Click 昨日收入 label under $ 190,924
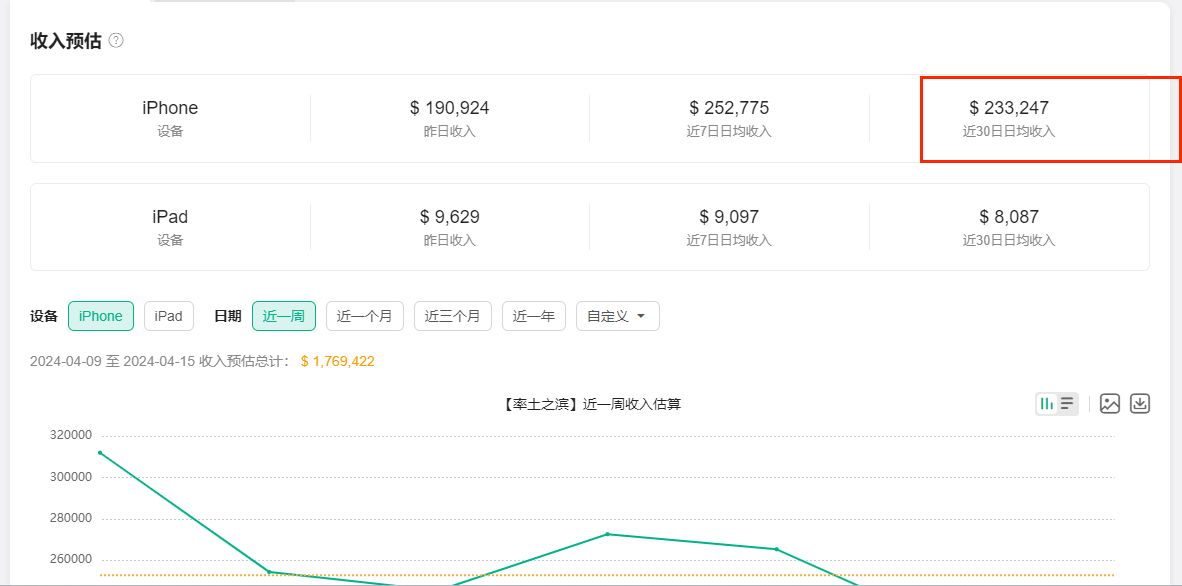Image resolution: width=1182 pixels, height=586 pixels. pyautogui.click(x=450, y=131)
